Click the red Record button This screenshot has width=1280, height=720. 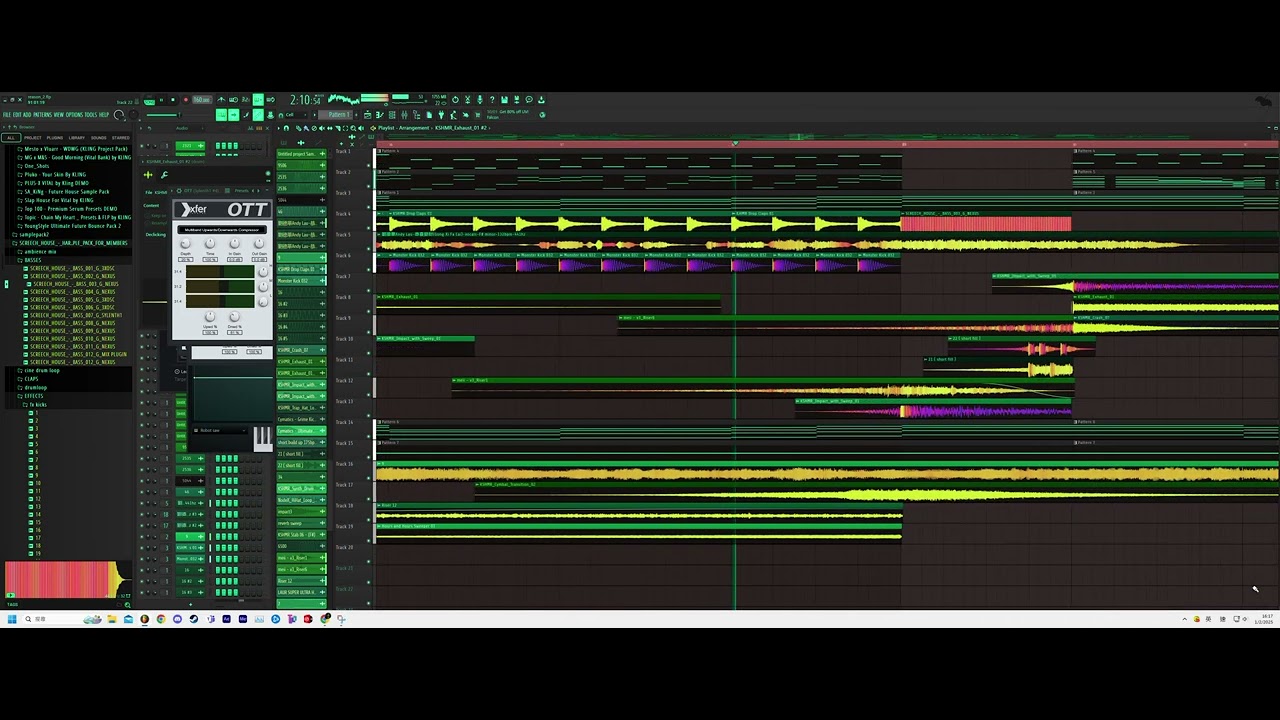[x=185, y=100]
